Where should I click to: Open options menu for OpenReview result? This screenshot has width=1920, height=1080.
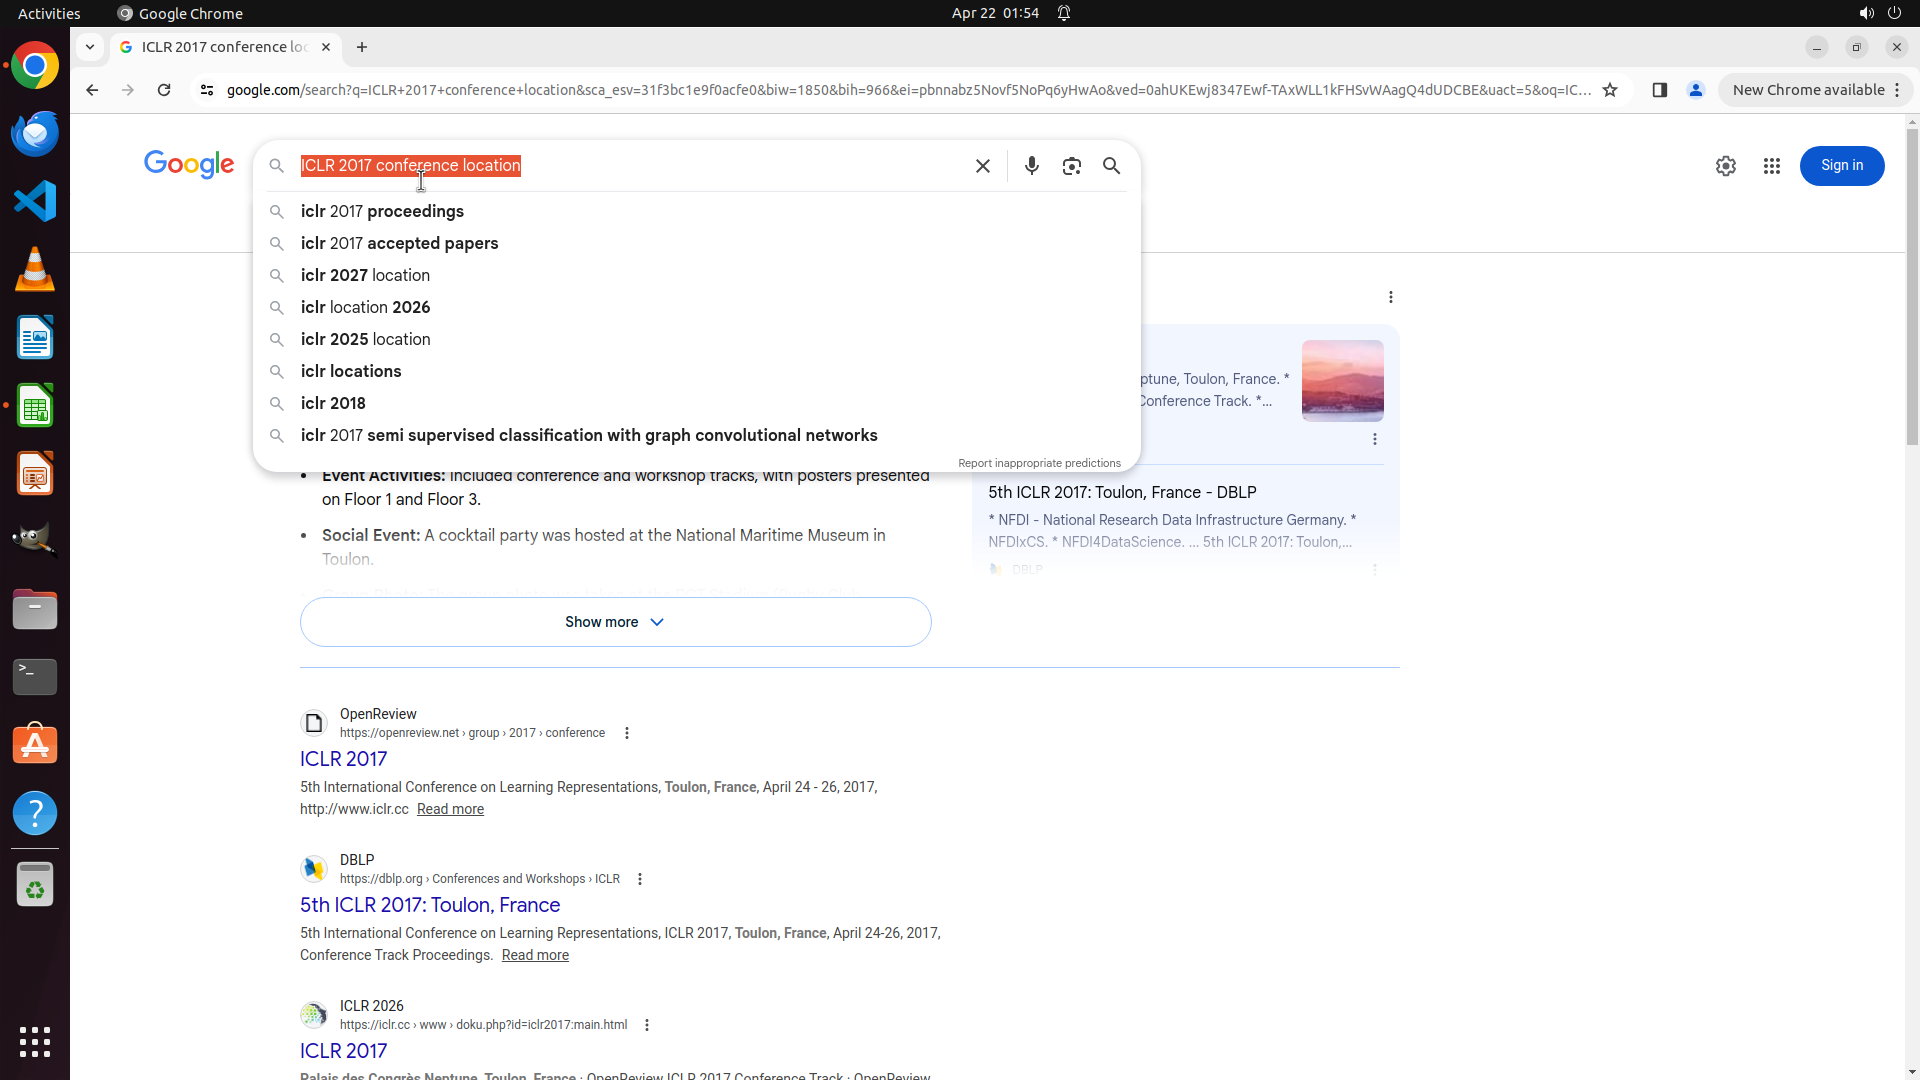click(627, 733)
